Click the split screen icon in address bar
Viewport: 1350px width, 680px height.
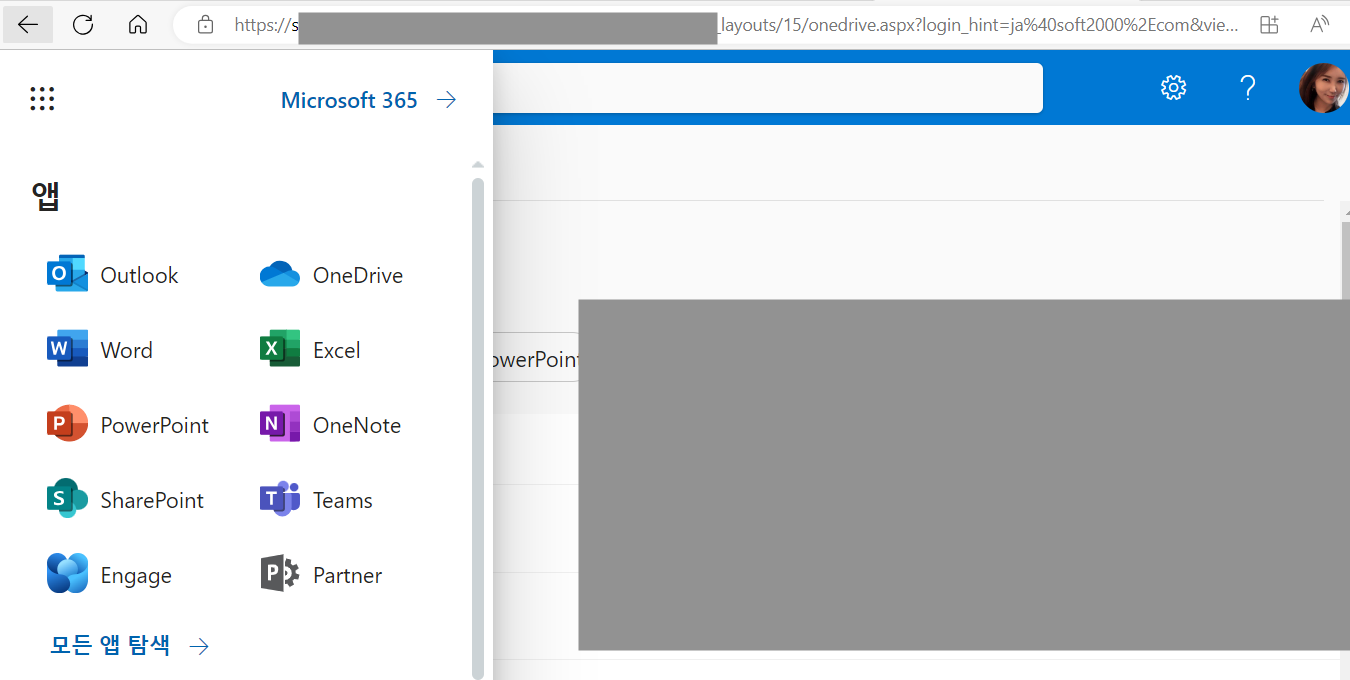click(x=1269, y=25)
